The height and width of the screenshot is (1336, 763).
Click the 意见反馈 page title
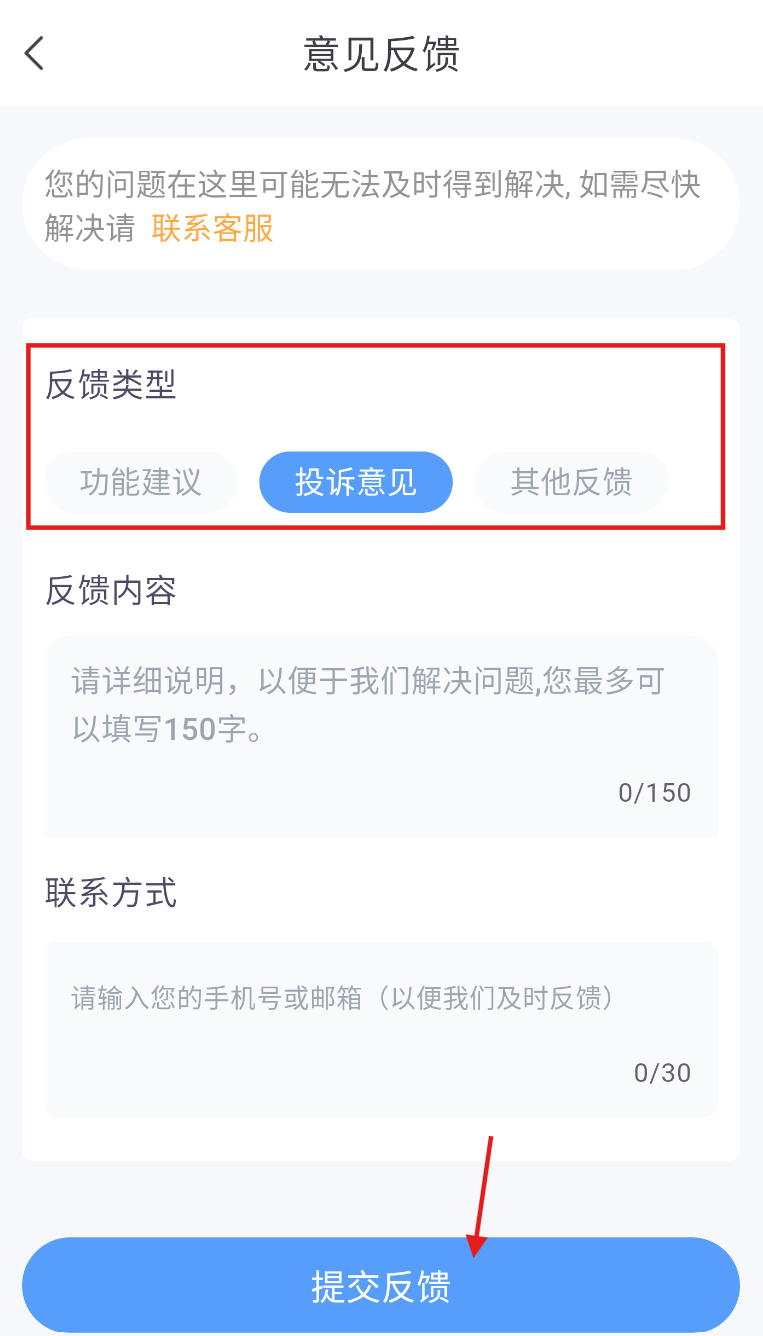click(x=381, y=54)
